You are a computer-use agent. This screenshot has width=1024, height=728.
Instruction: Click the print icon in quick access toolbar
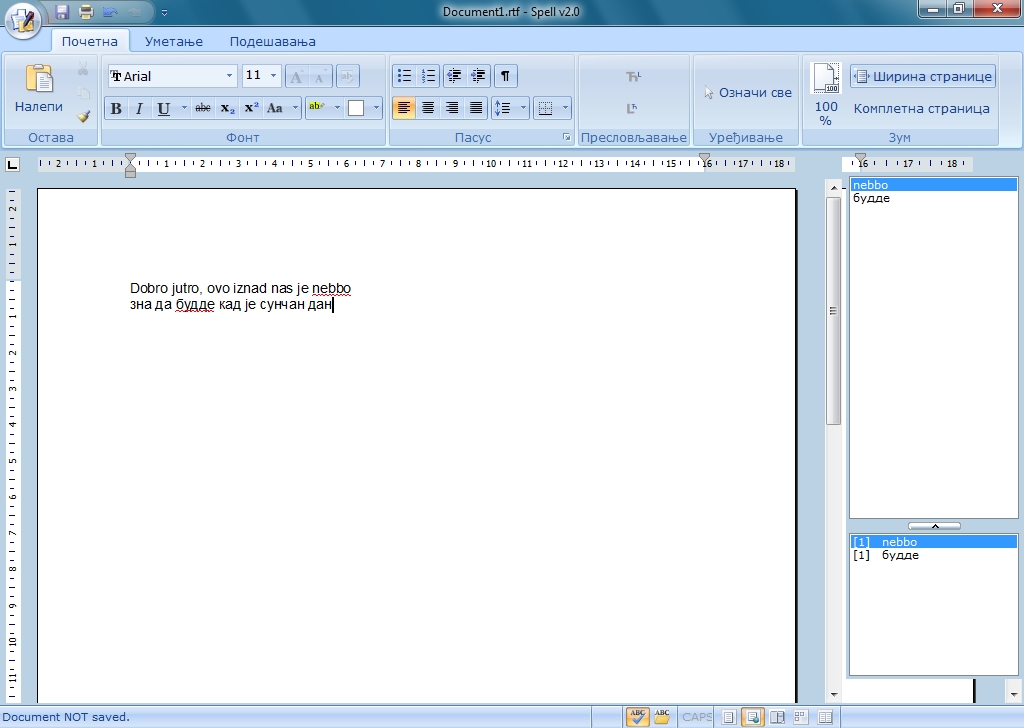click(86, 12)
